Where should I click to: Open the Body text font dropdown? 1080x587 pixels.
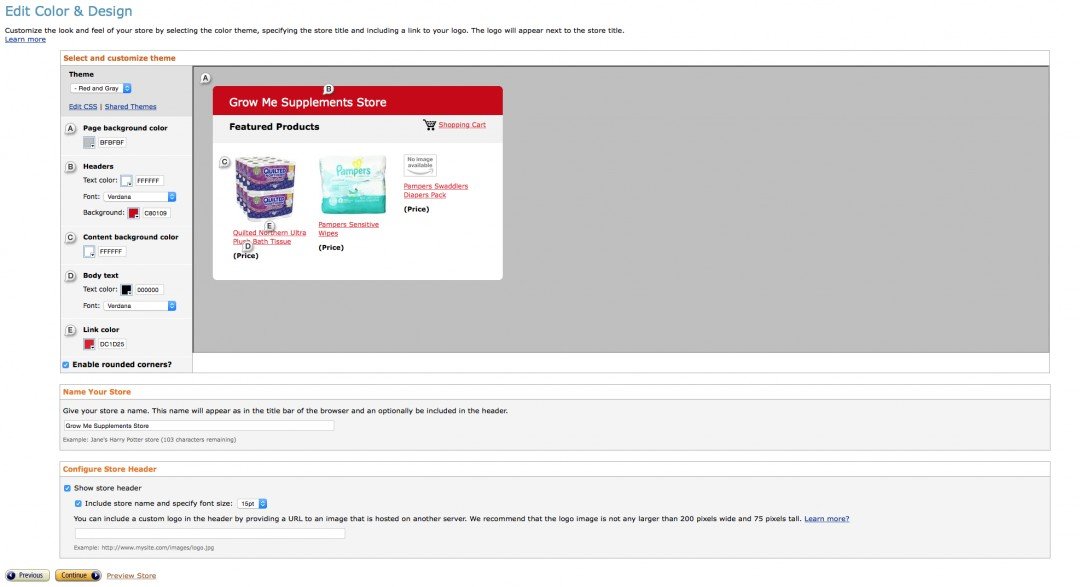(x=140, y=306)
